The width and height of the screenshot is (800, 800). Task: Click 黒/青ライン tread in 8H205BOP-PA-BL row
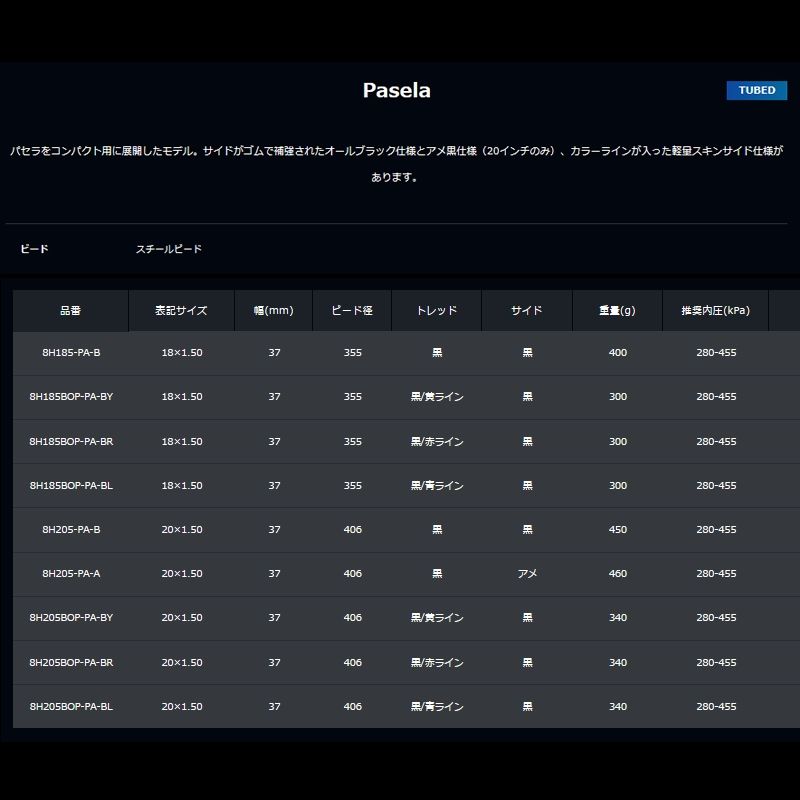437,706
